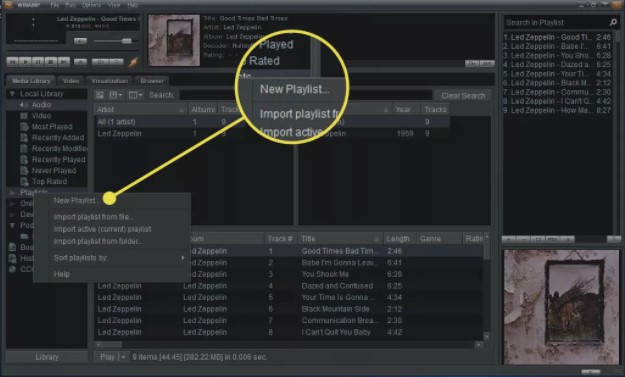This screenshot has width=625, height=377.
Task: Click the CD disc icon in sidebar
Action: [x=12, y=269]
